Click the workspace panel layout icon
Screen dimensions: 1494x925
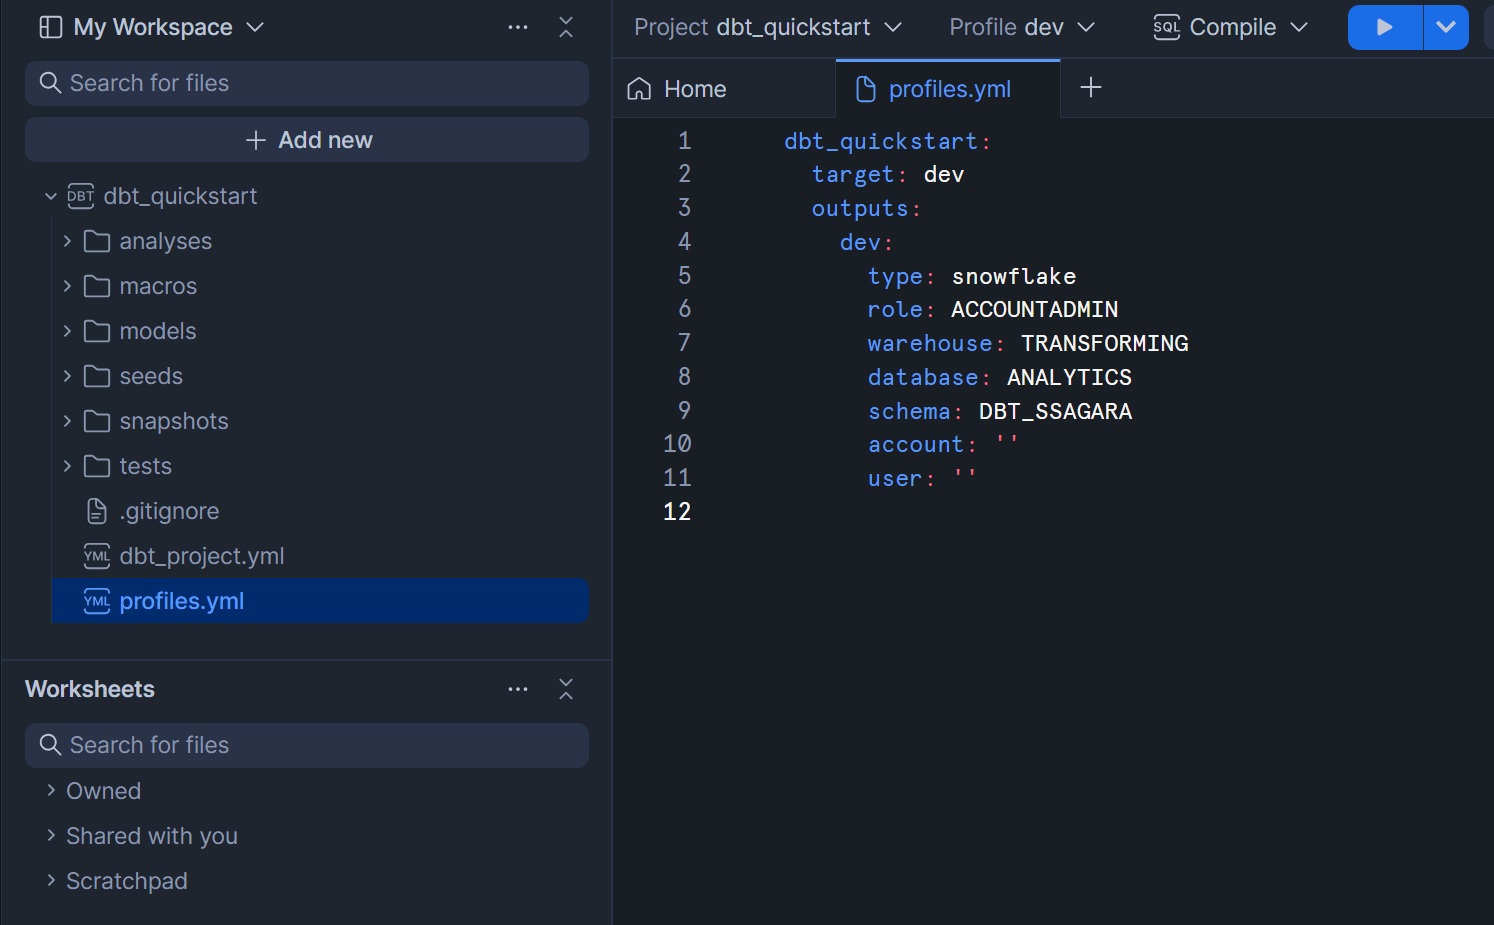coord(50,27)
